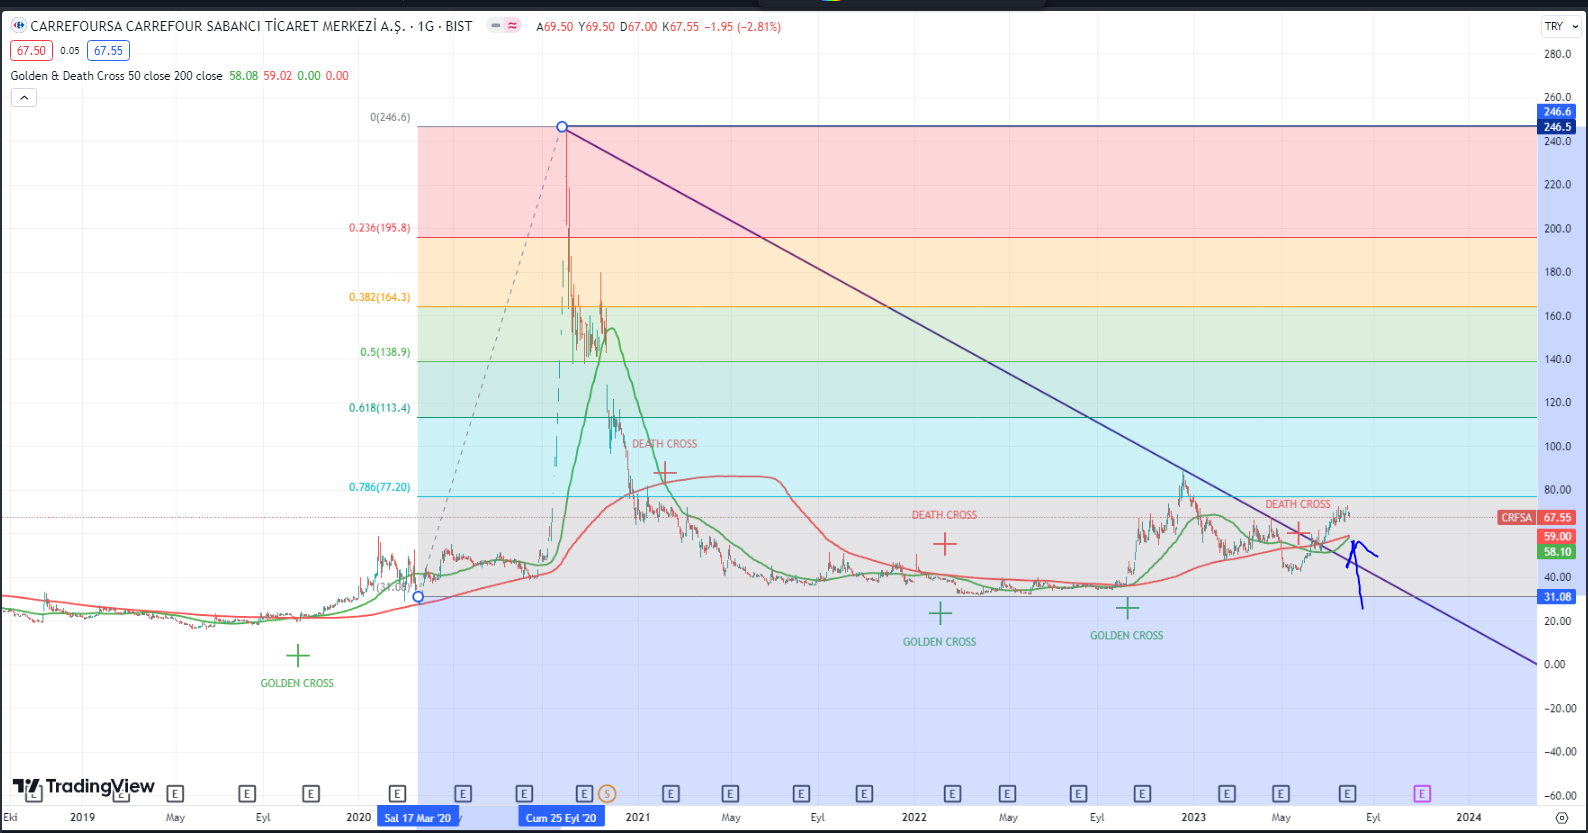
Task: Click the −1.95 (−2.81%) change value
Action: pos(742,27)
